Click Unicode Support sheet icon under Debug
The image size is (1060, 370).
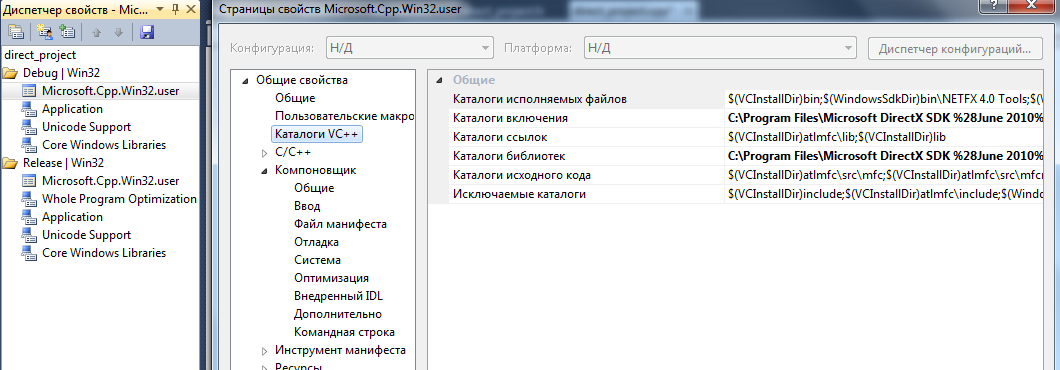29,127
